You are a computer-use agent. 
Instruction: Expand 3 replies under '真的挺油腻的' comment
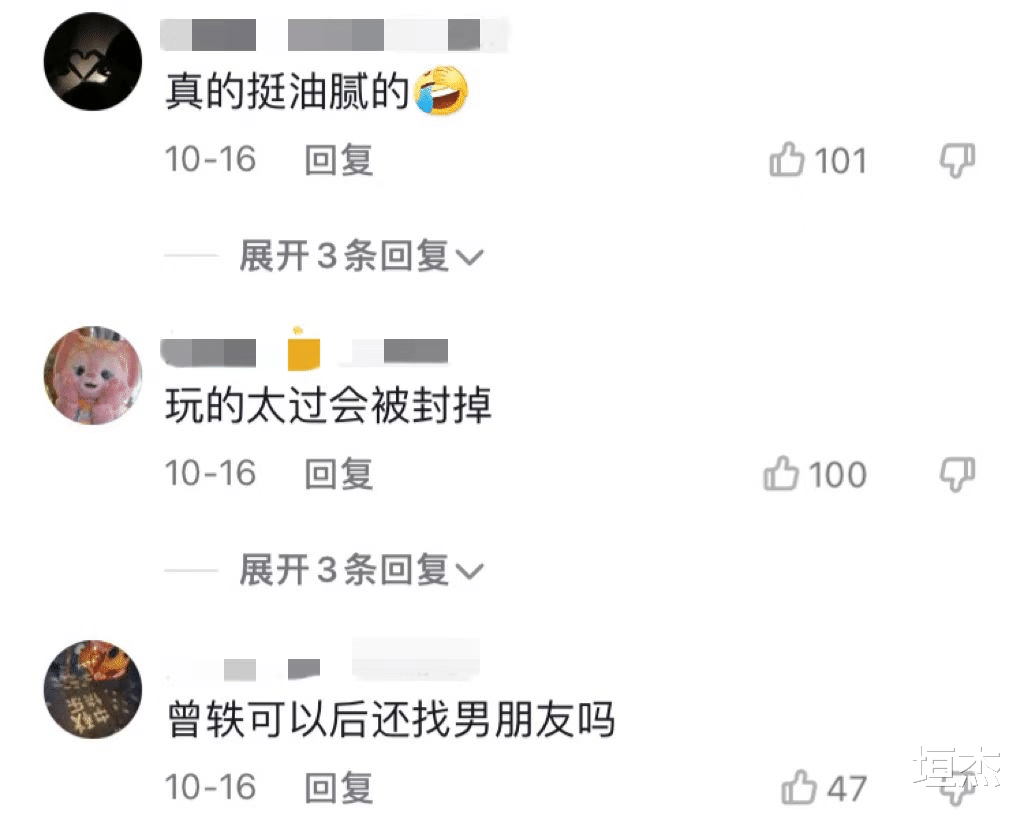(x=361, y=255)
